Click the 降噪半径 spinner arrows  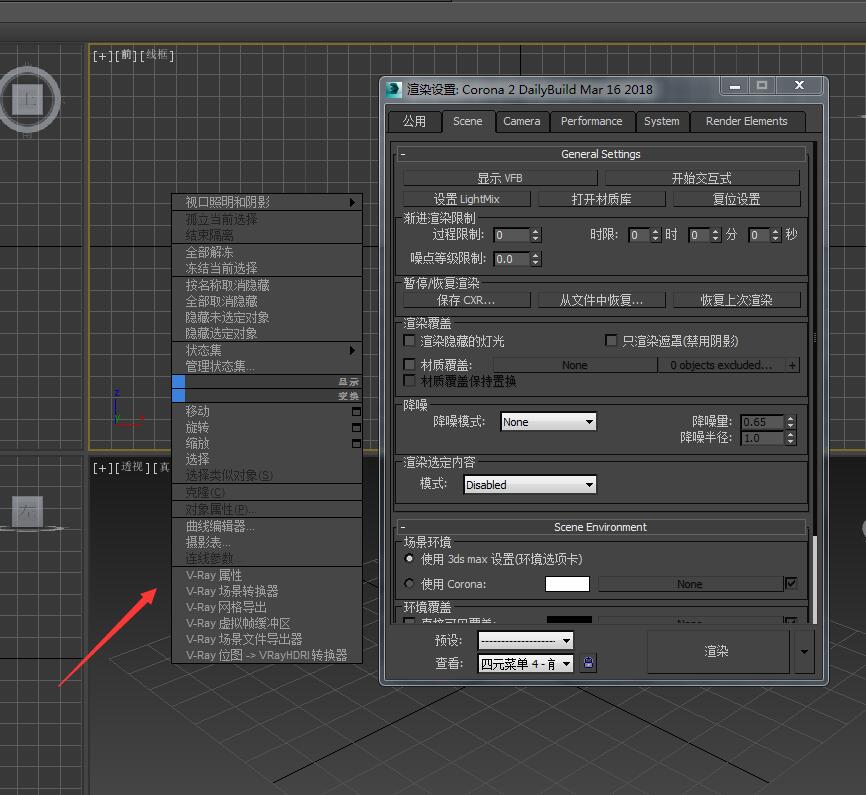790,438
